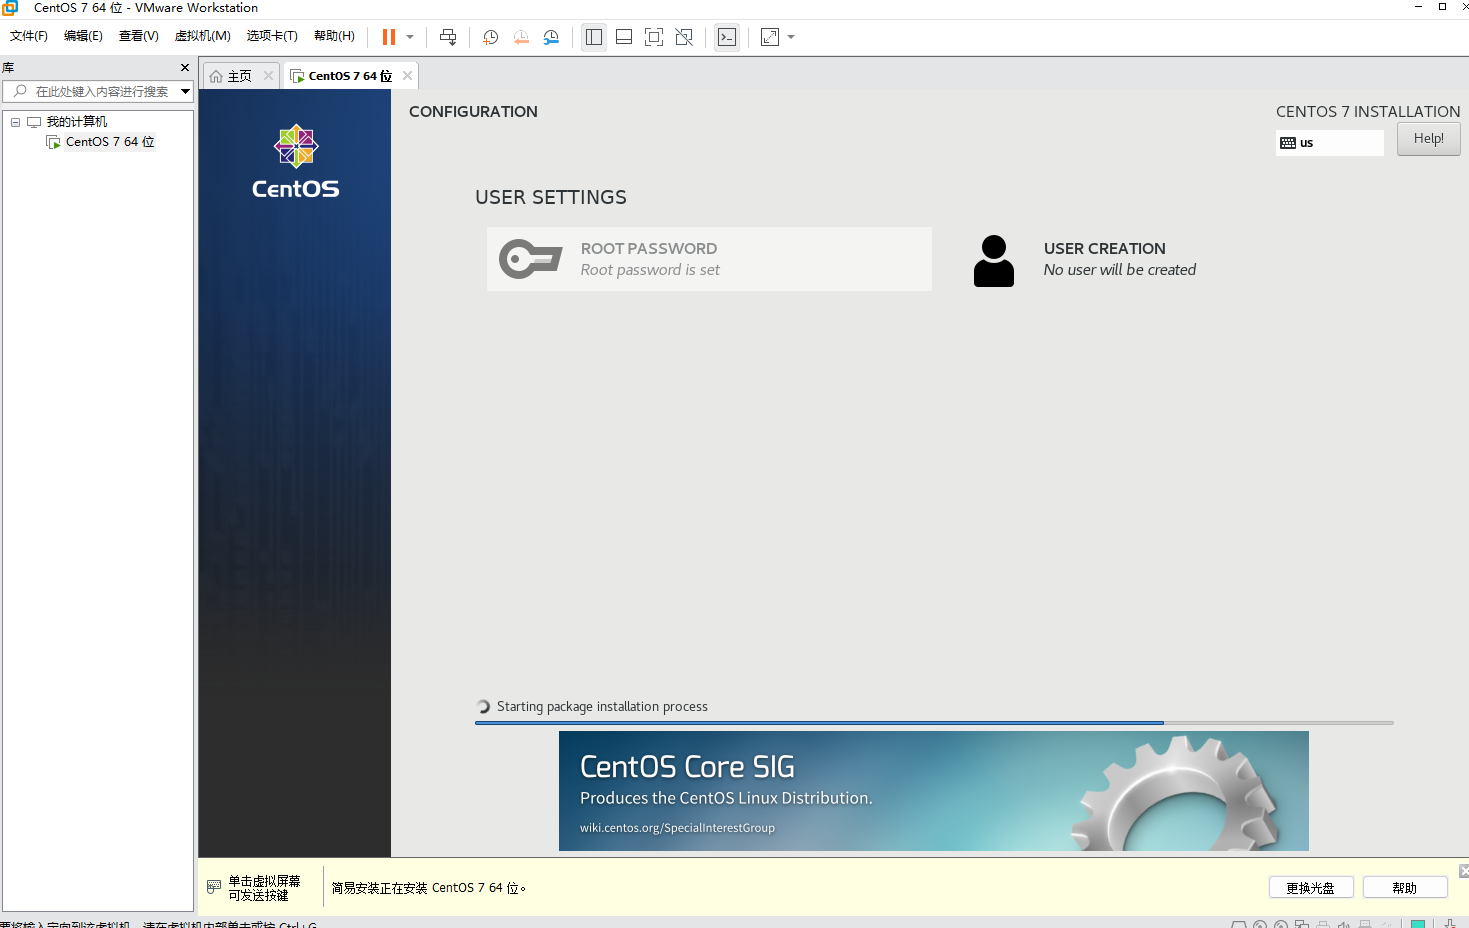Viewport: 1469px width, 928px height.
Task: Click the keyboard icon beside us
Action: (x=1288, y=143)
